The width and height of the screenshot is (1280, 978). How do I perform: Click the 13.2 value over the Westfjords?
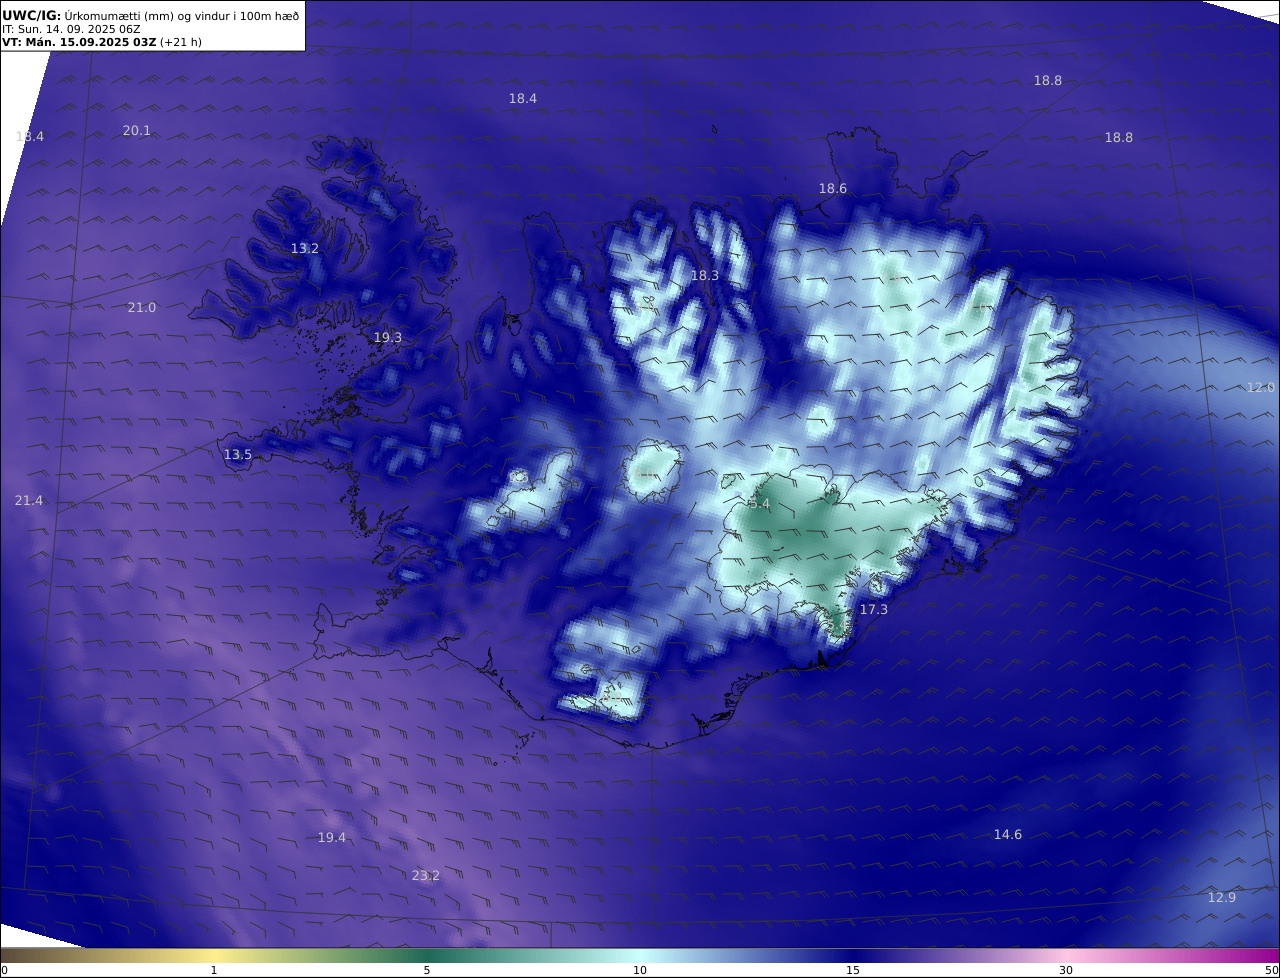pos(305,249)
